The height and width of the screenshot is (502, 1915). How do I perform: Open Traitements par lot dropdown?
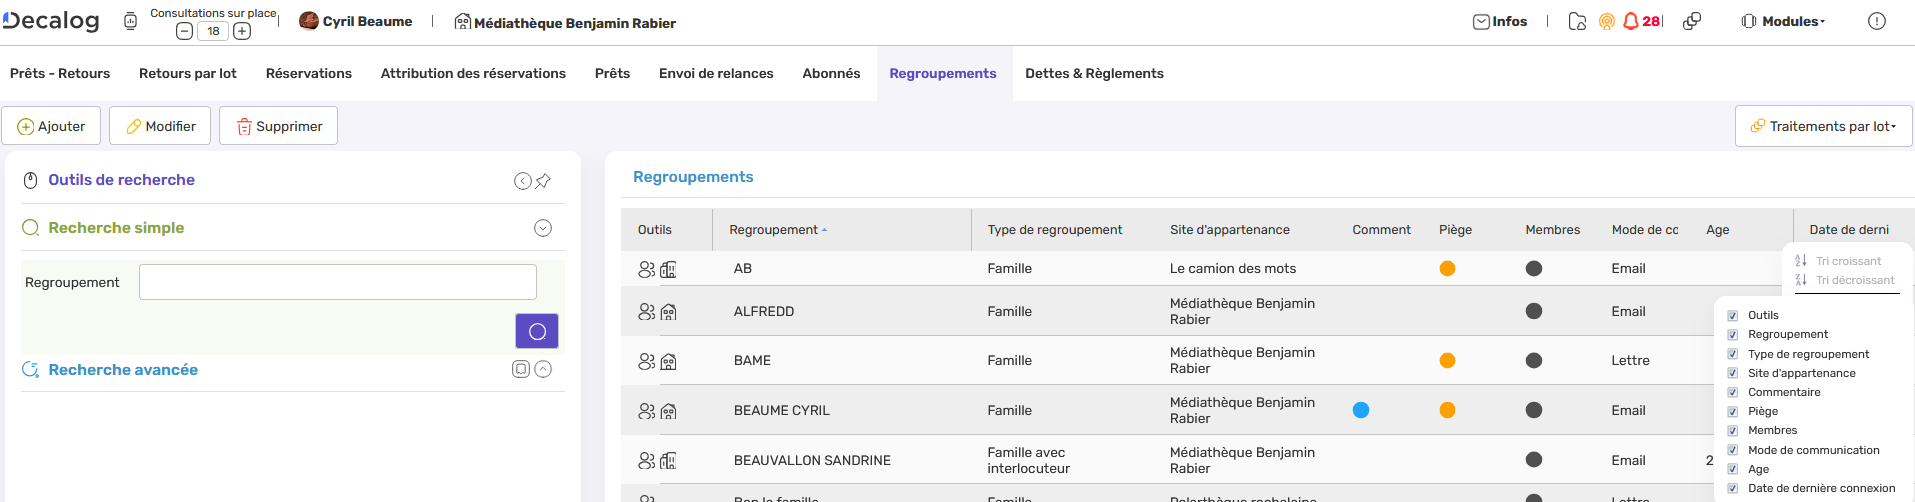1823,126
